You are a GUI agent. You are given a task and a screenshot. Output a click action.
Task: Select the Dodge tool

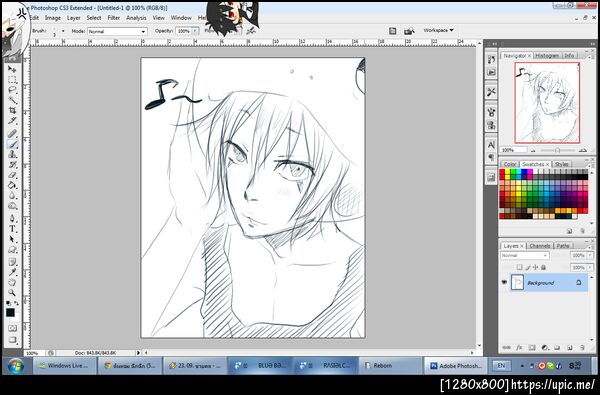pos(12,206)
